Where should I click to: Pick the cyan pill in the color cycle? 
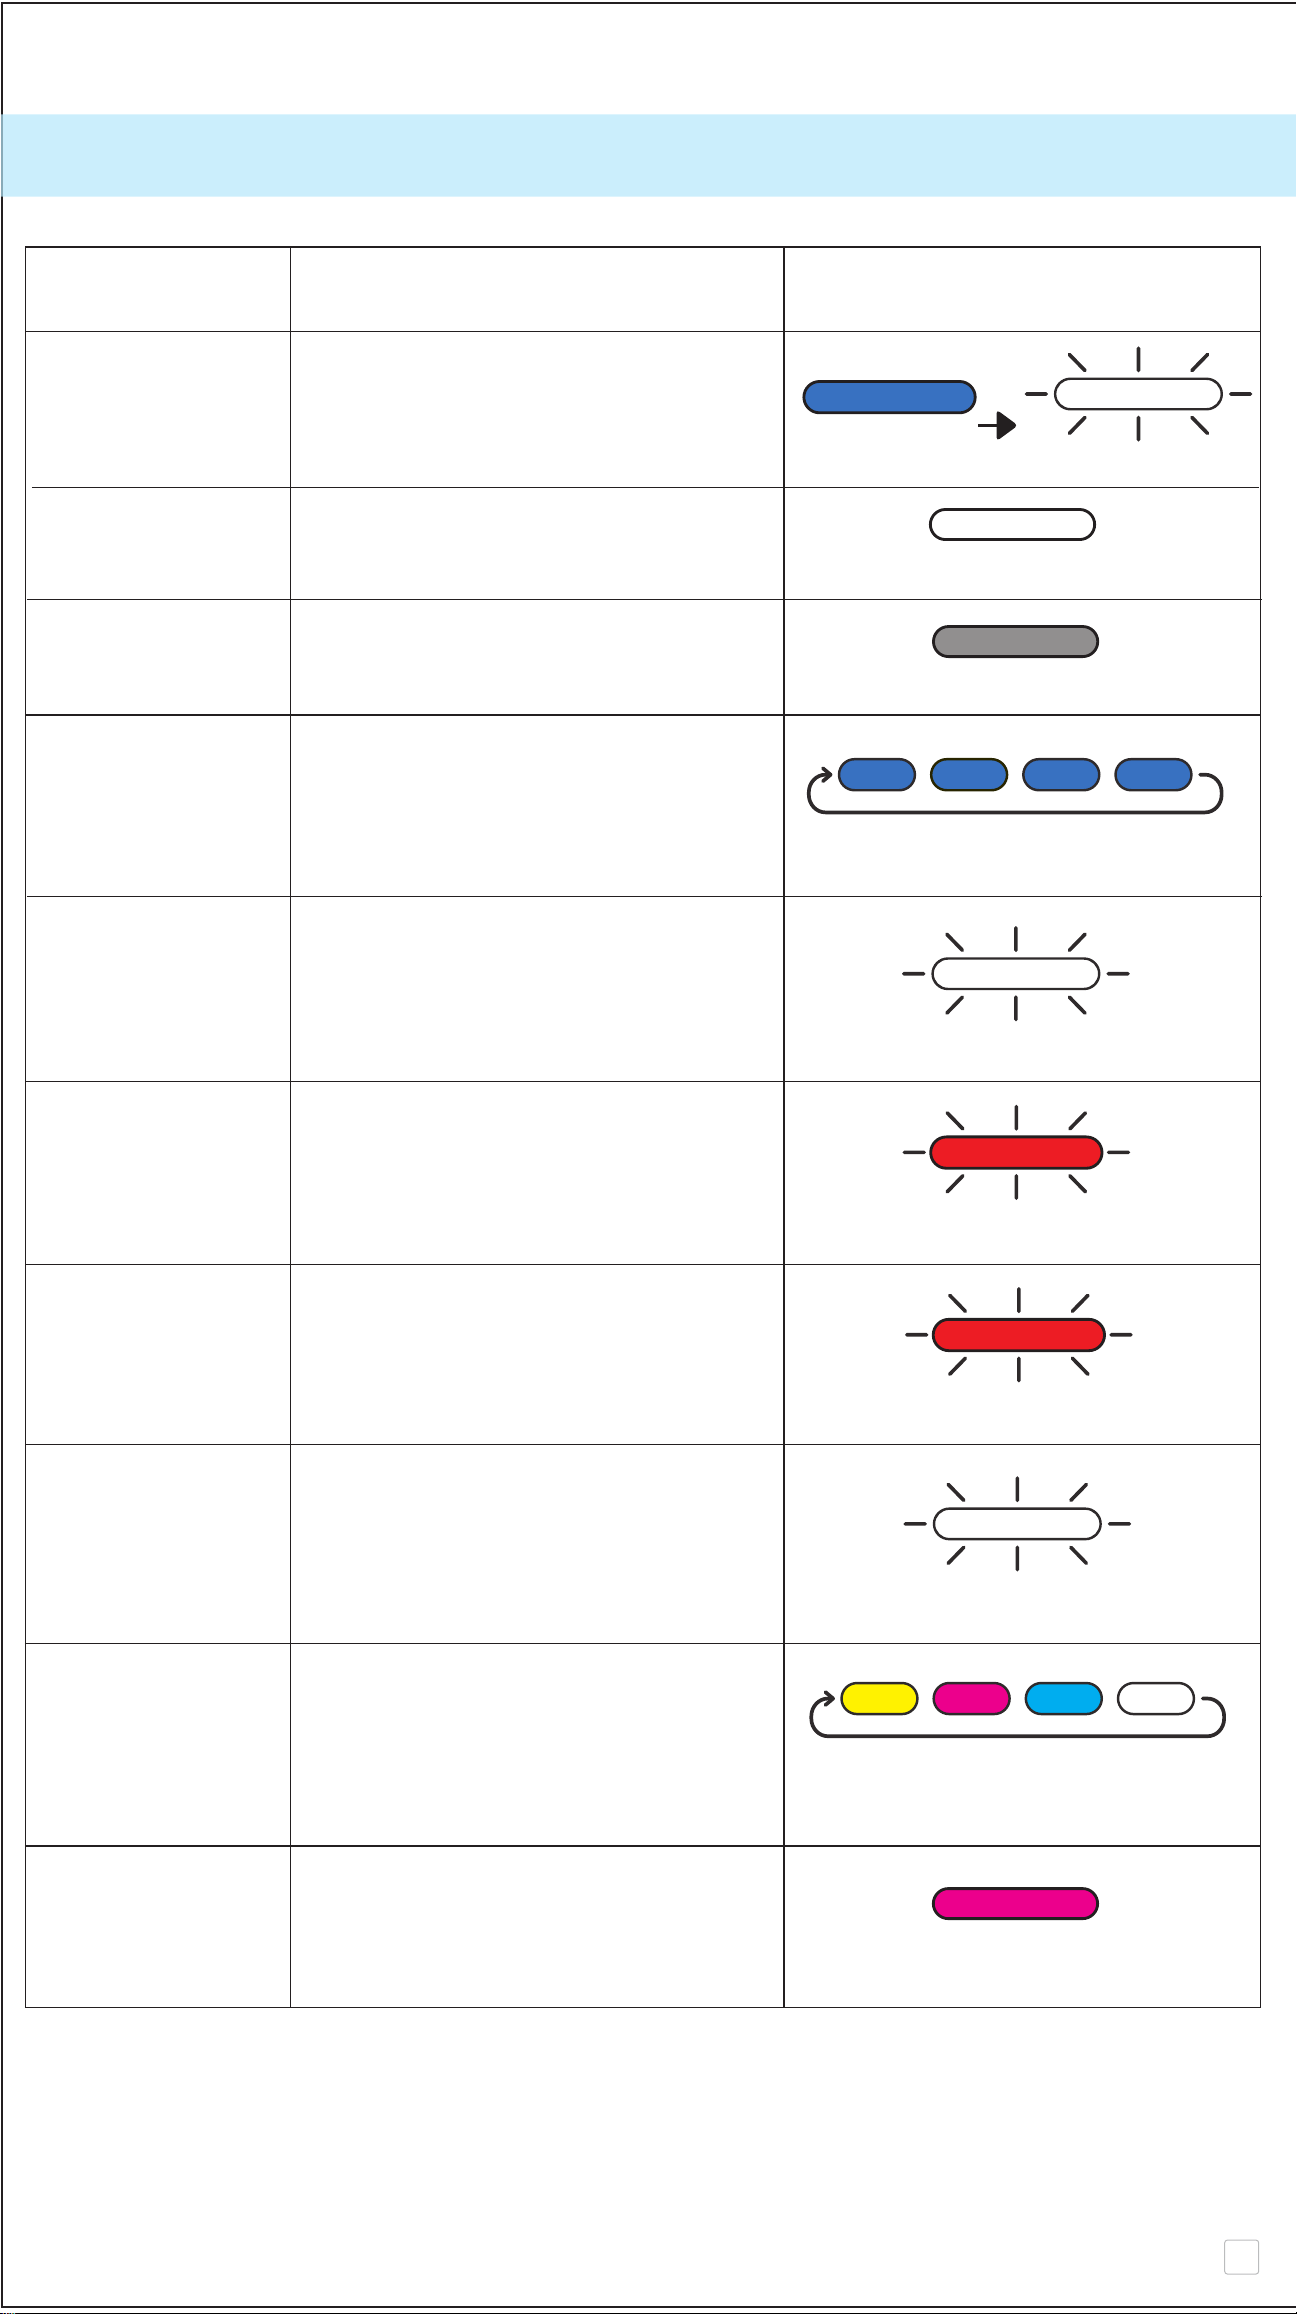1064,1699
